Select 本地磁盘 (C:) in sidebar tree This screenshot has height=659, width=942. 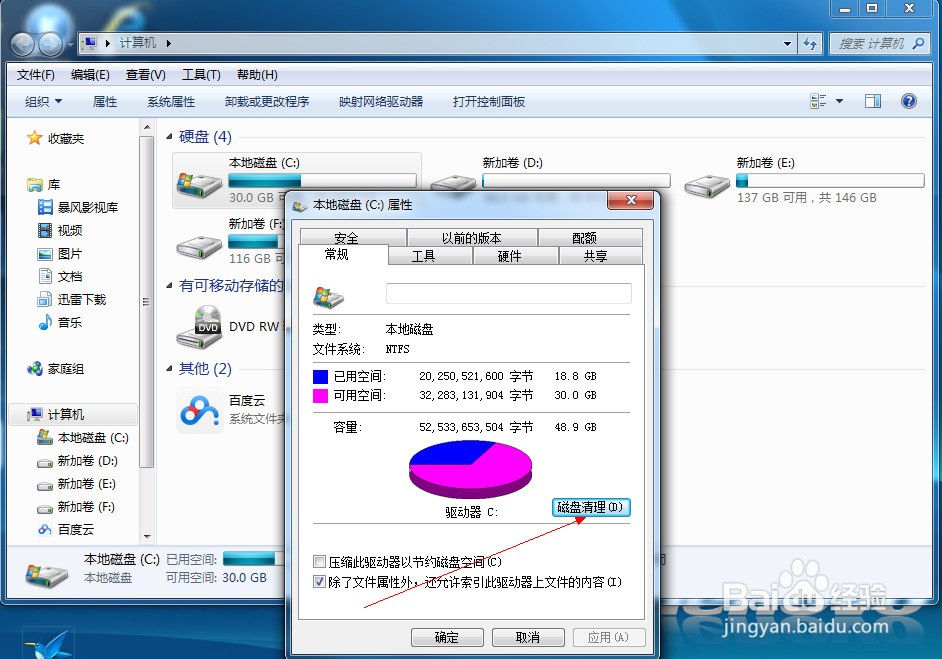83,437
